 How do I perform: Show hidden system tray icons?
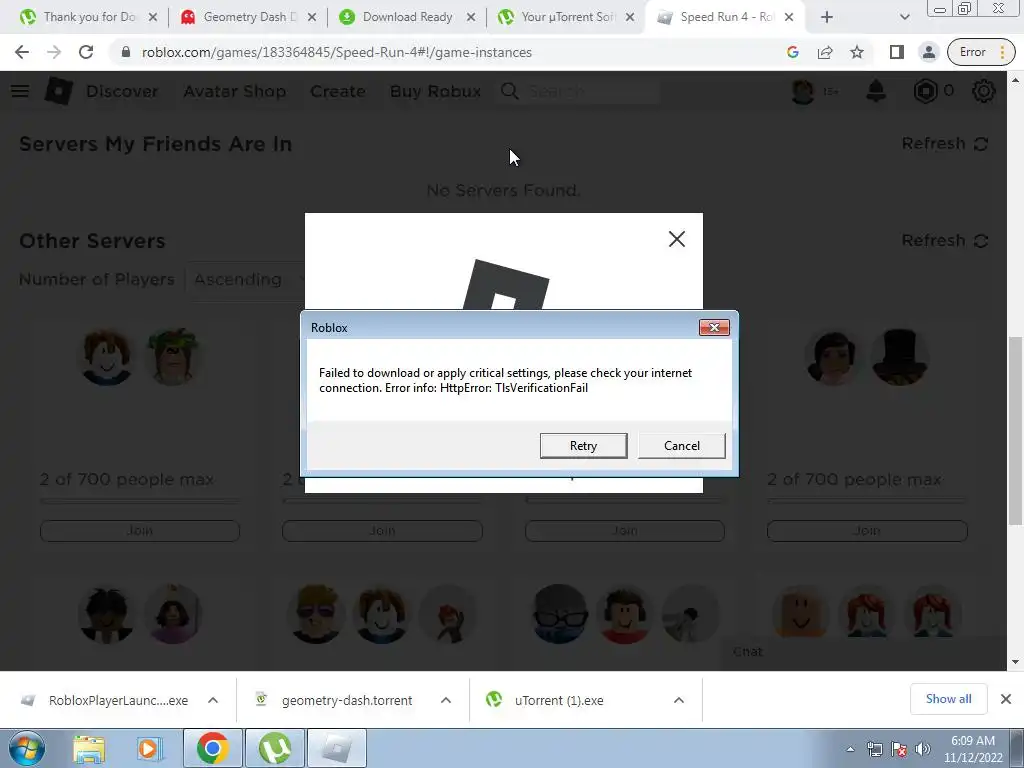[x=850, y=749]
